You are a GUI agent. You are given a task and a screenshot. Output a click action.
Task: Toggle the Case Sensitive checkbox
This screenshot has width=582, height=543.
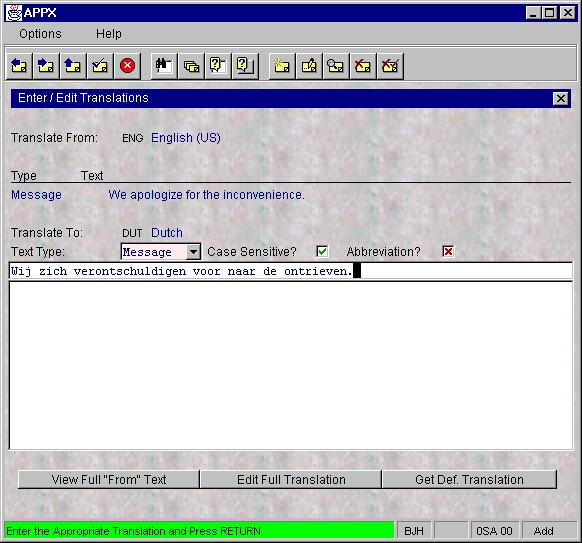point(322,251)
